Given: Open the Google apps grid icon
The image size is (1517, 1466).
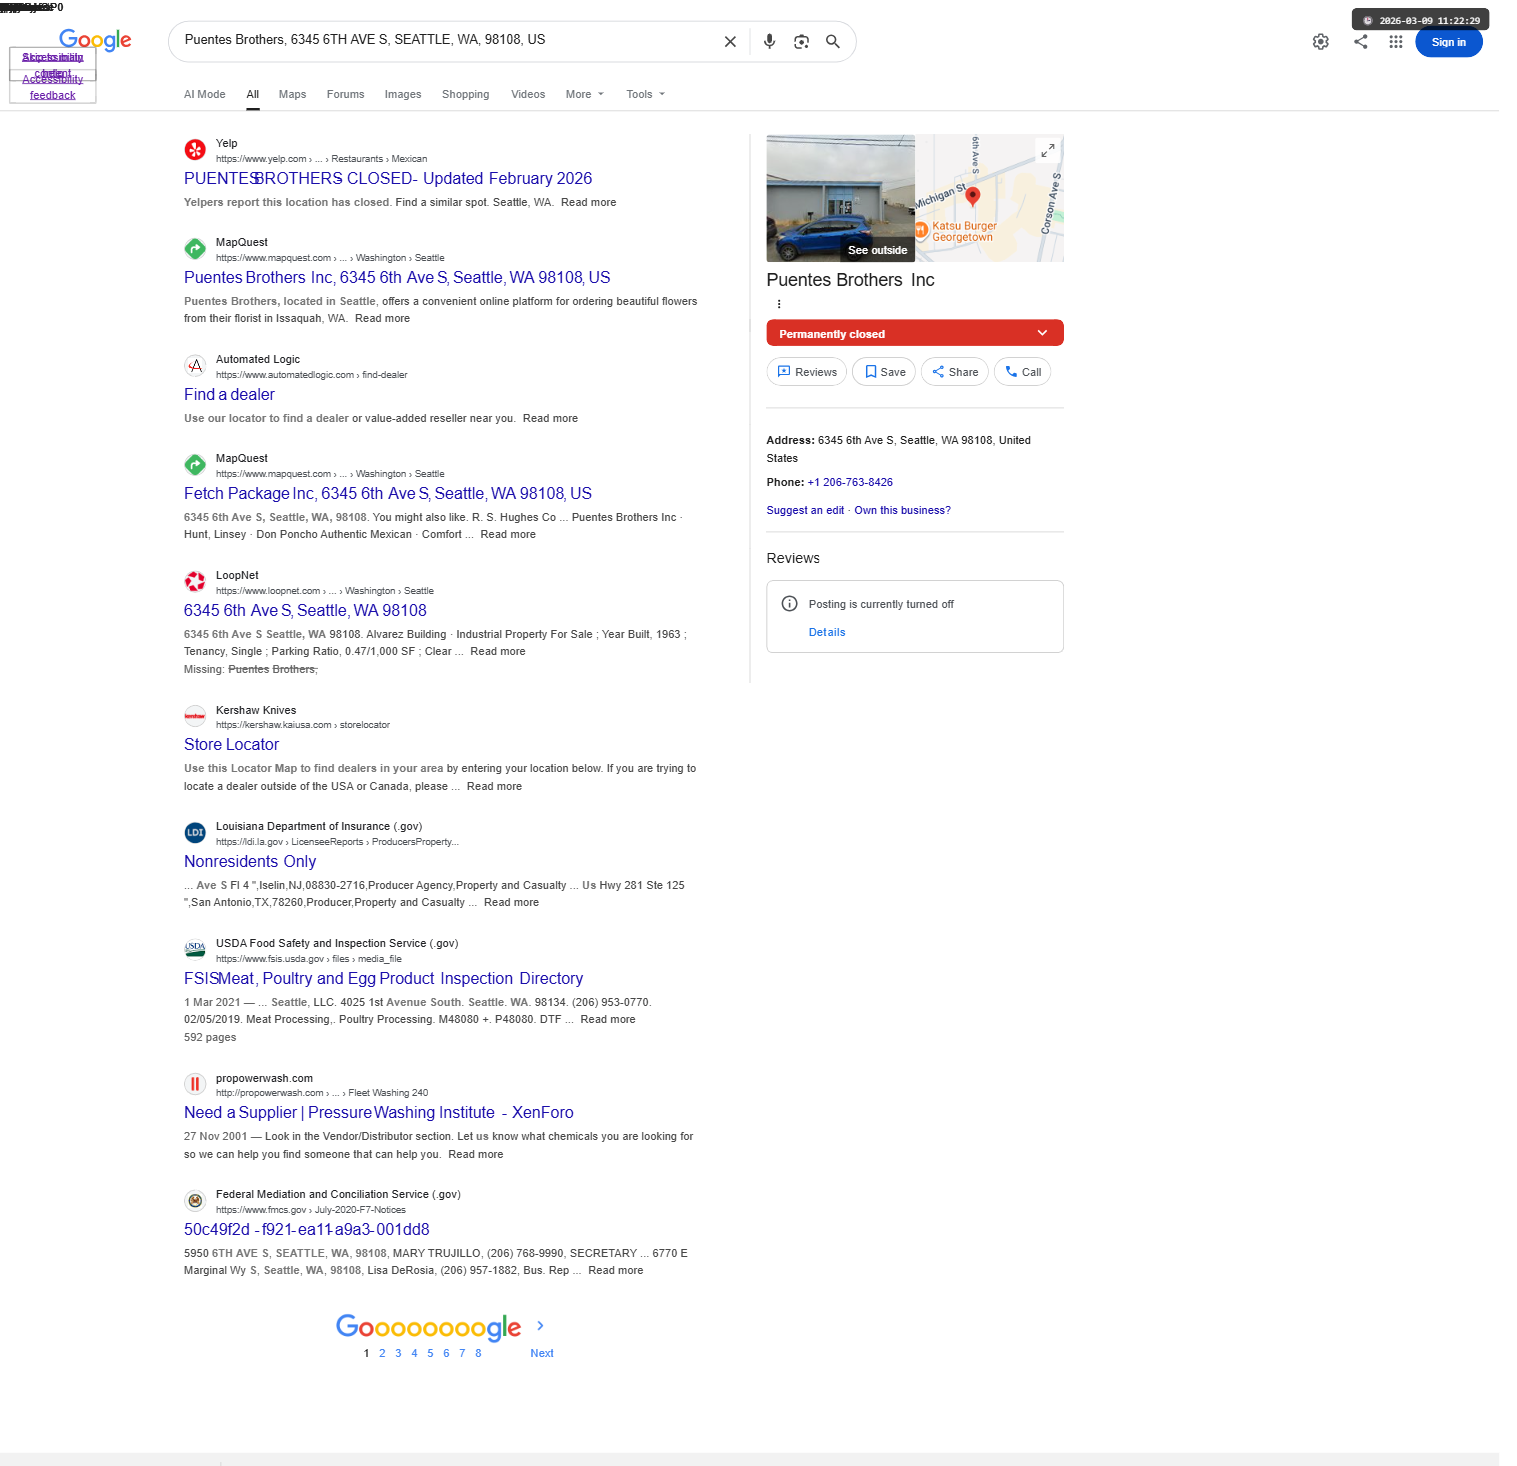Looking at the screenshot, I should [1396, 42].
